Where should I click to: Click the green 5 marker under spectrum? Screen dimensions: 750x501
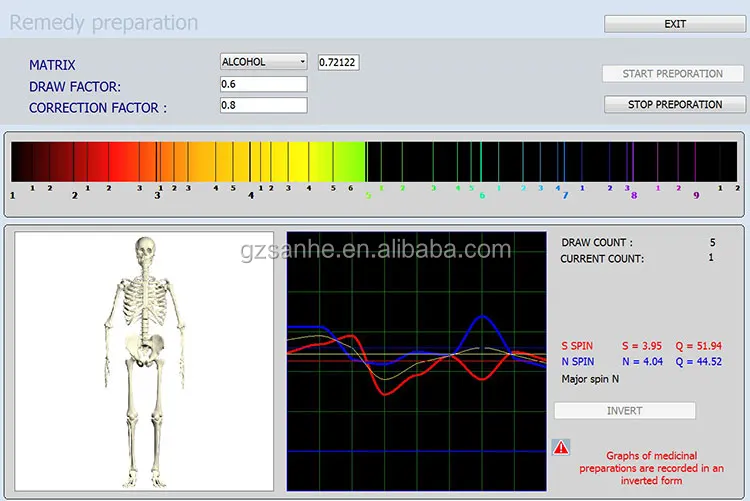tap(367, 196)
